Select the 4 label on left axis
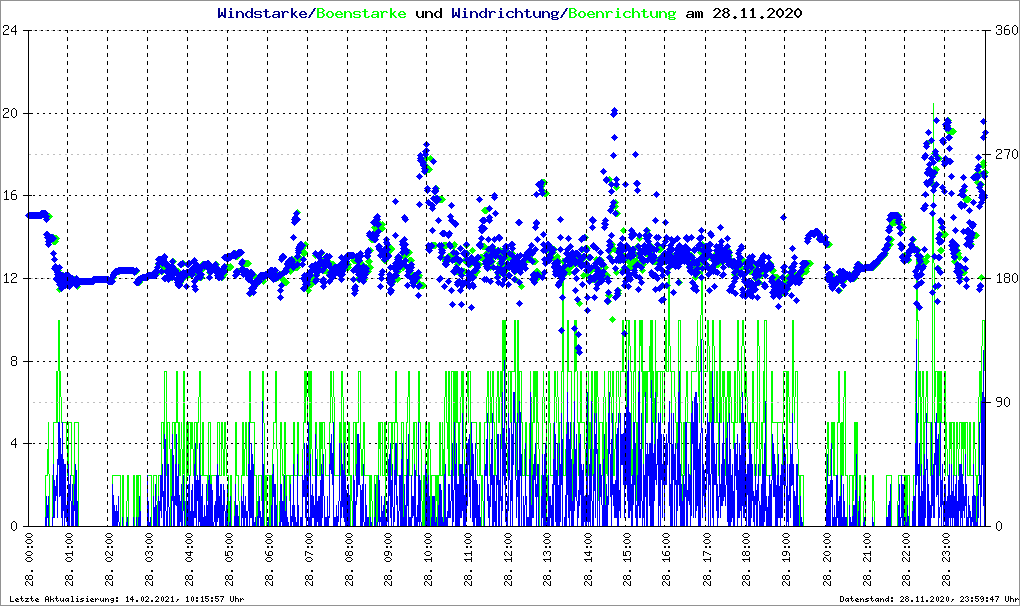Image resolution: width=1020 pixels, height=606 pixels. 14,444
